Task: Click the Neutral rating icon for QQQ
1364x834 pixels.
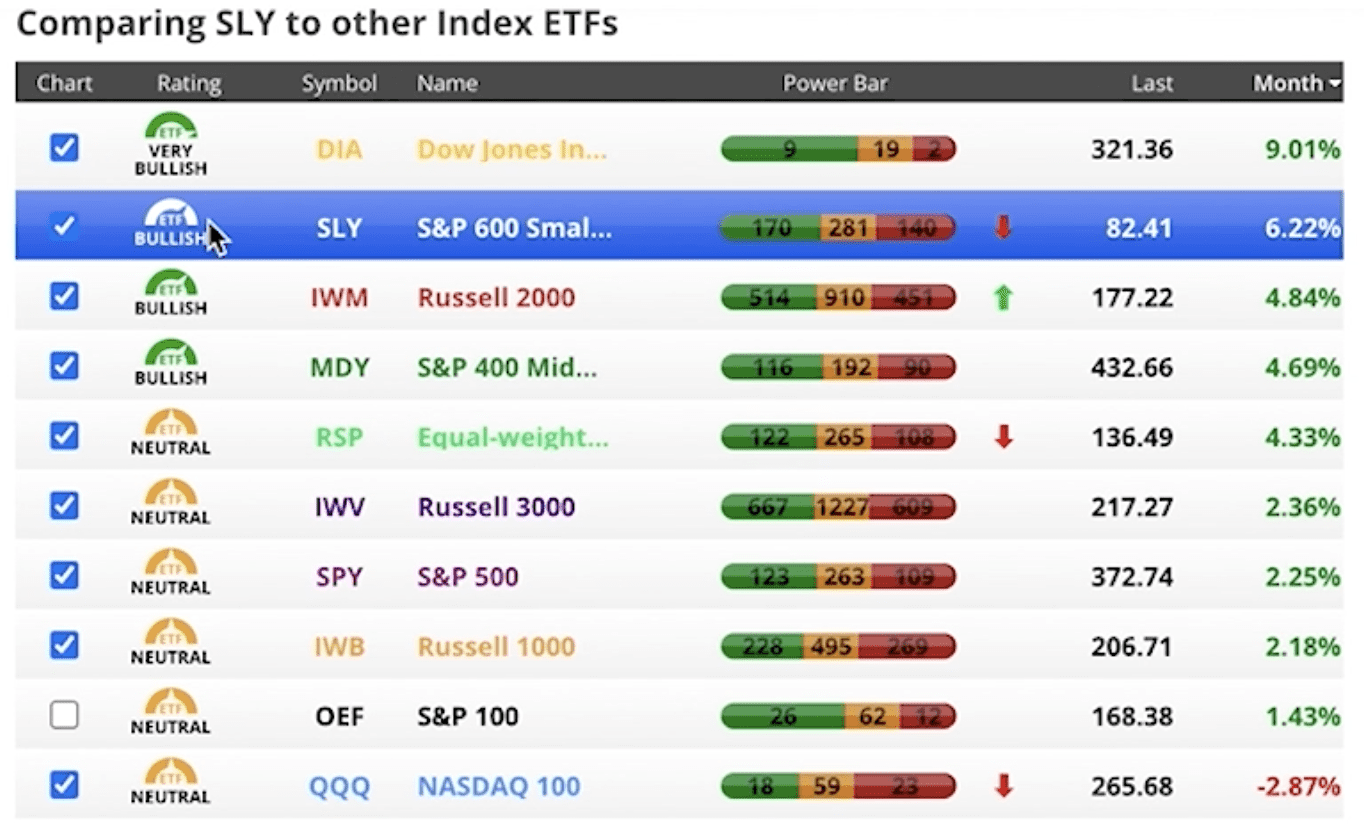Action: [170, 782]
